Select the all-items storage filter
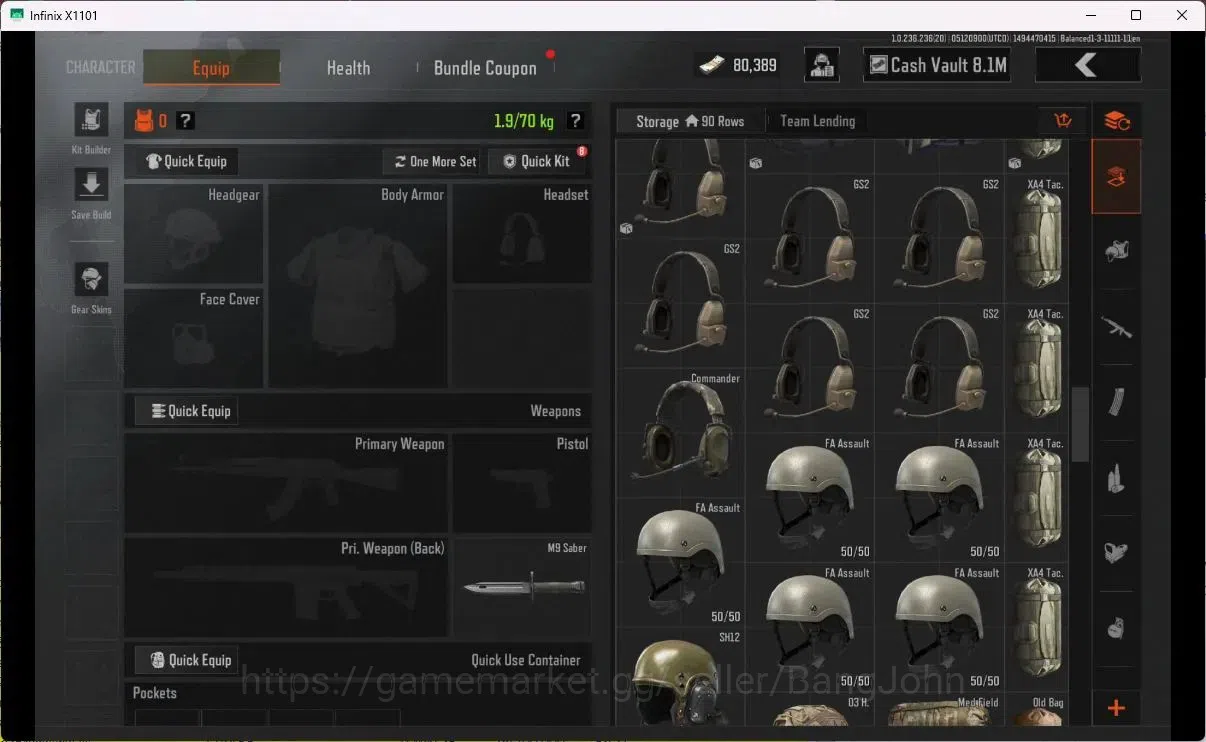Screen dimensions: 1206x742 pyautogui.click(x=1117, y=177)
